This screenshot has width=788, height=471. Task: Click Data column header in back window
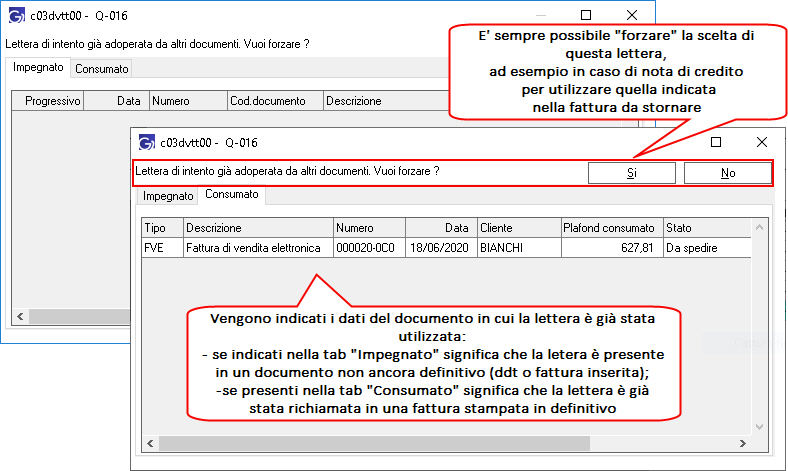[x=117, y=101]
